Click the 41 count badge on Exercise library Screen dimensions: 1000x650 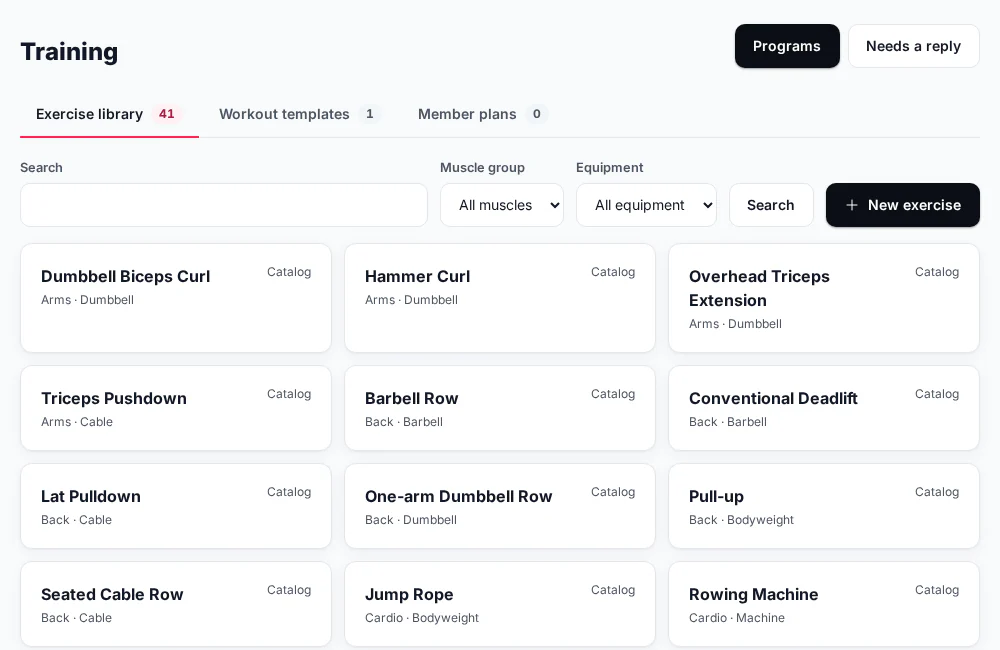tap(166, 114)
